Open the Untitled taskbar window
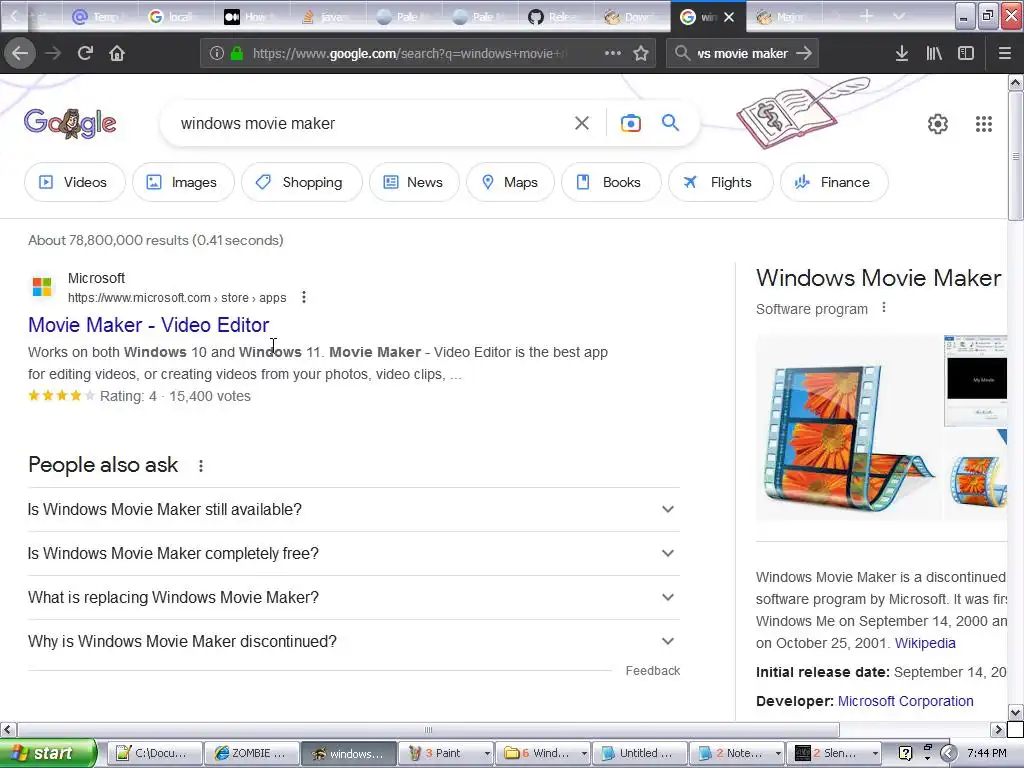 pyautogui.click(x=639, y=753)
